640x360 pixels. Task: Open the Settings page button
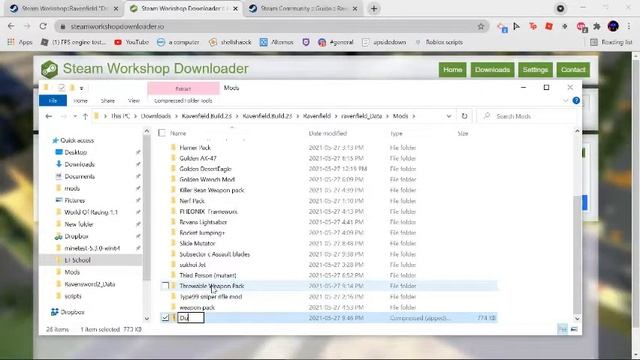pyautogui.click(x=535, y=70)
